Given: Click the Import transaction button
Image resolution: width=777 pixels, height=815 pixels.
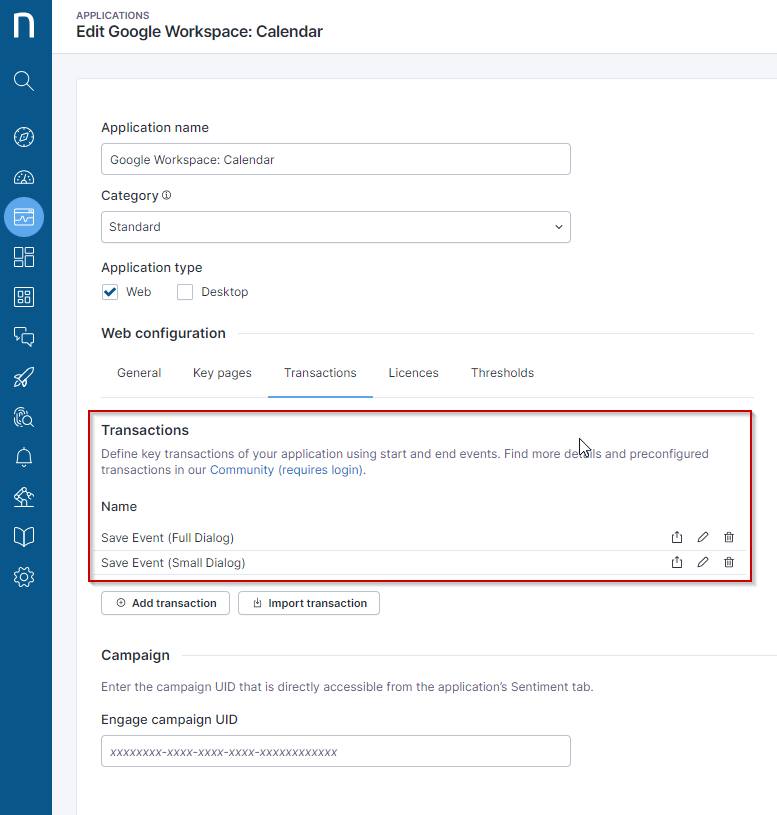Looking at the screenshot, I should click(309, 603).
